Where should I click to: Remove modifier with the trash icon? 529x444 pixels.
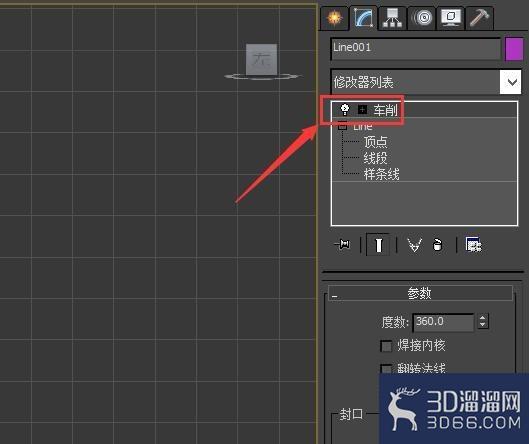(x=437, y=245)
